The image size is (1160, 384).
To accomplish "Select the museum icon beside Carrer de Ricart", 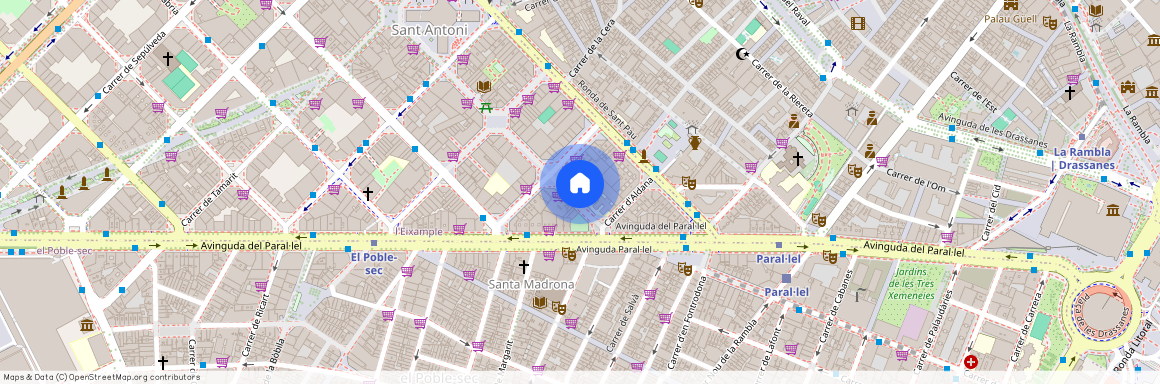I will tap(87, 325).
